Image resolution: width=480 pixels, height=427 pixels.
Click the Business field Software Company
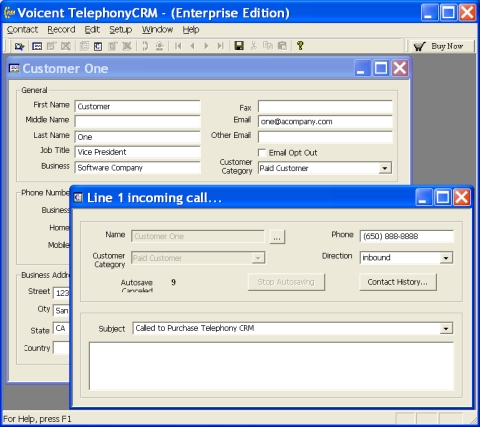137,168
